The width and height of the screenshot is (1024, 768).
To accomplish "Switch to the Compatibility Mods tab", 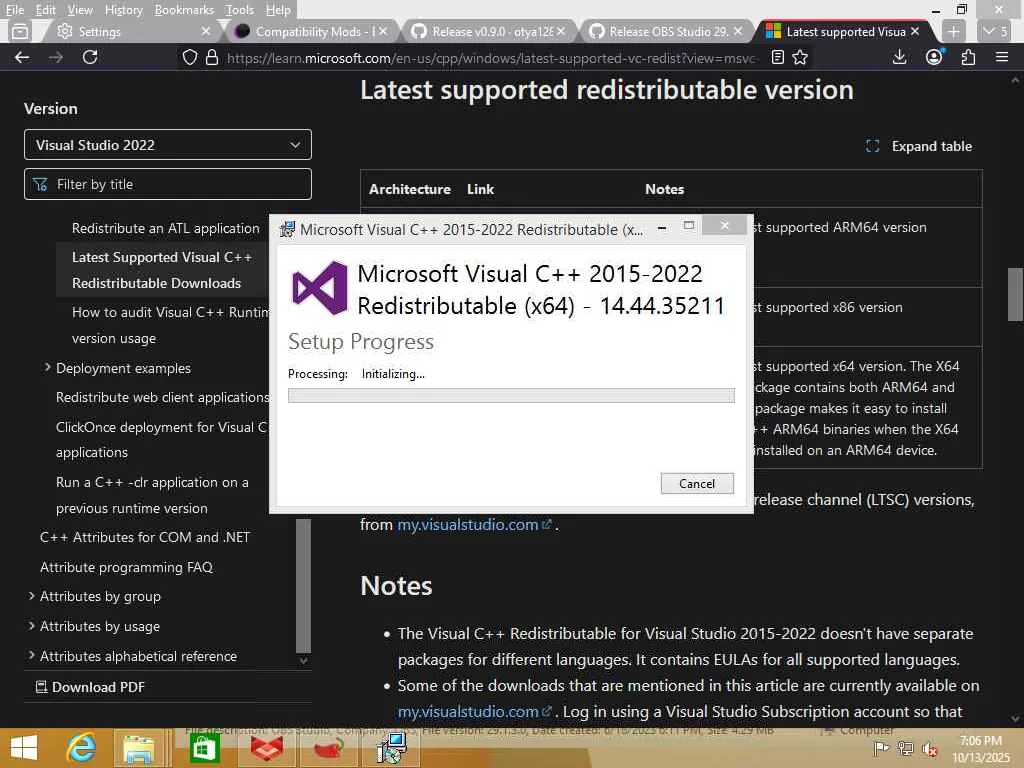I will [308, 31].
